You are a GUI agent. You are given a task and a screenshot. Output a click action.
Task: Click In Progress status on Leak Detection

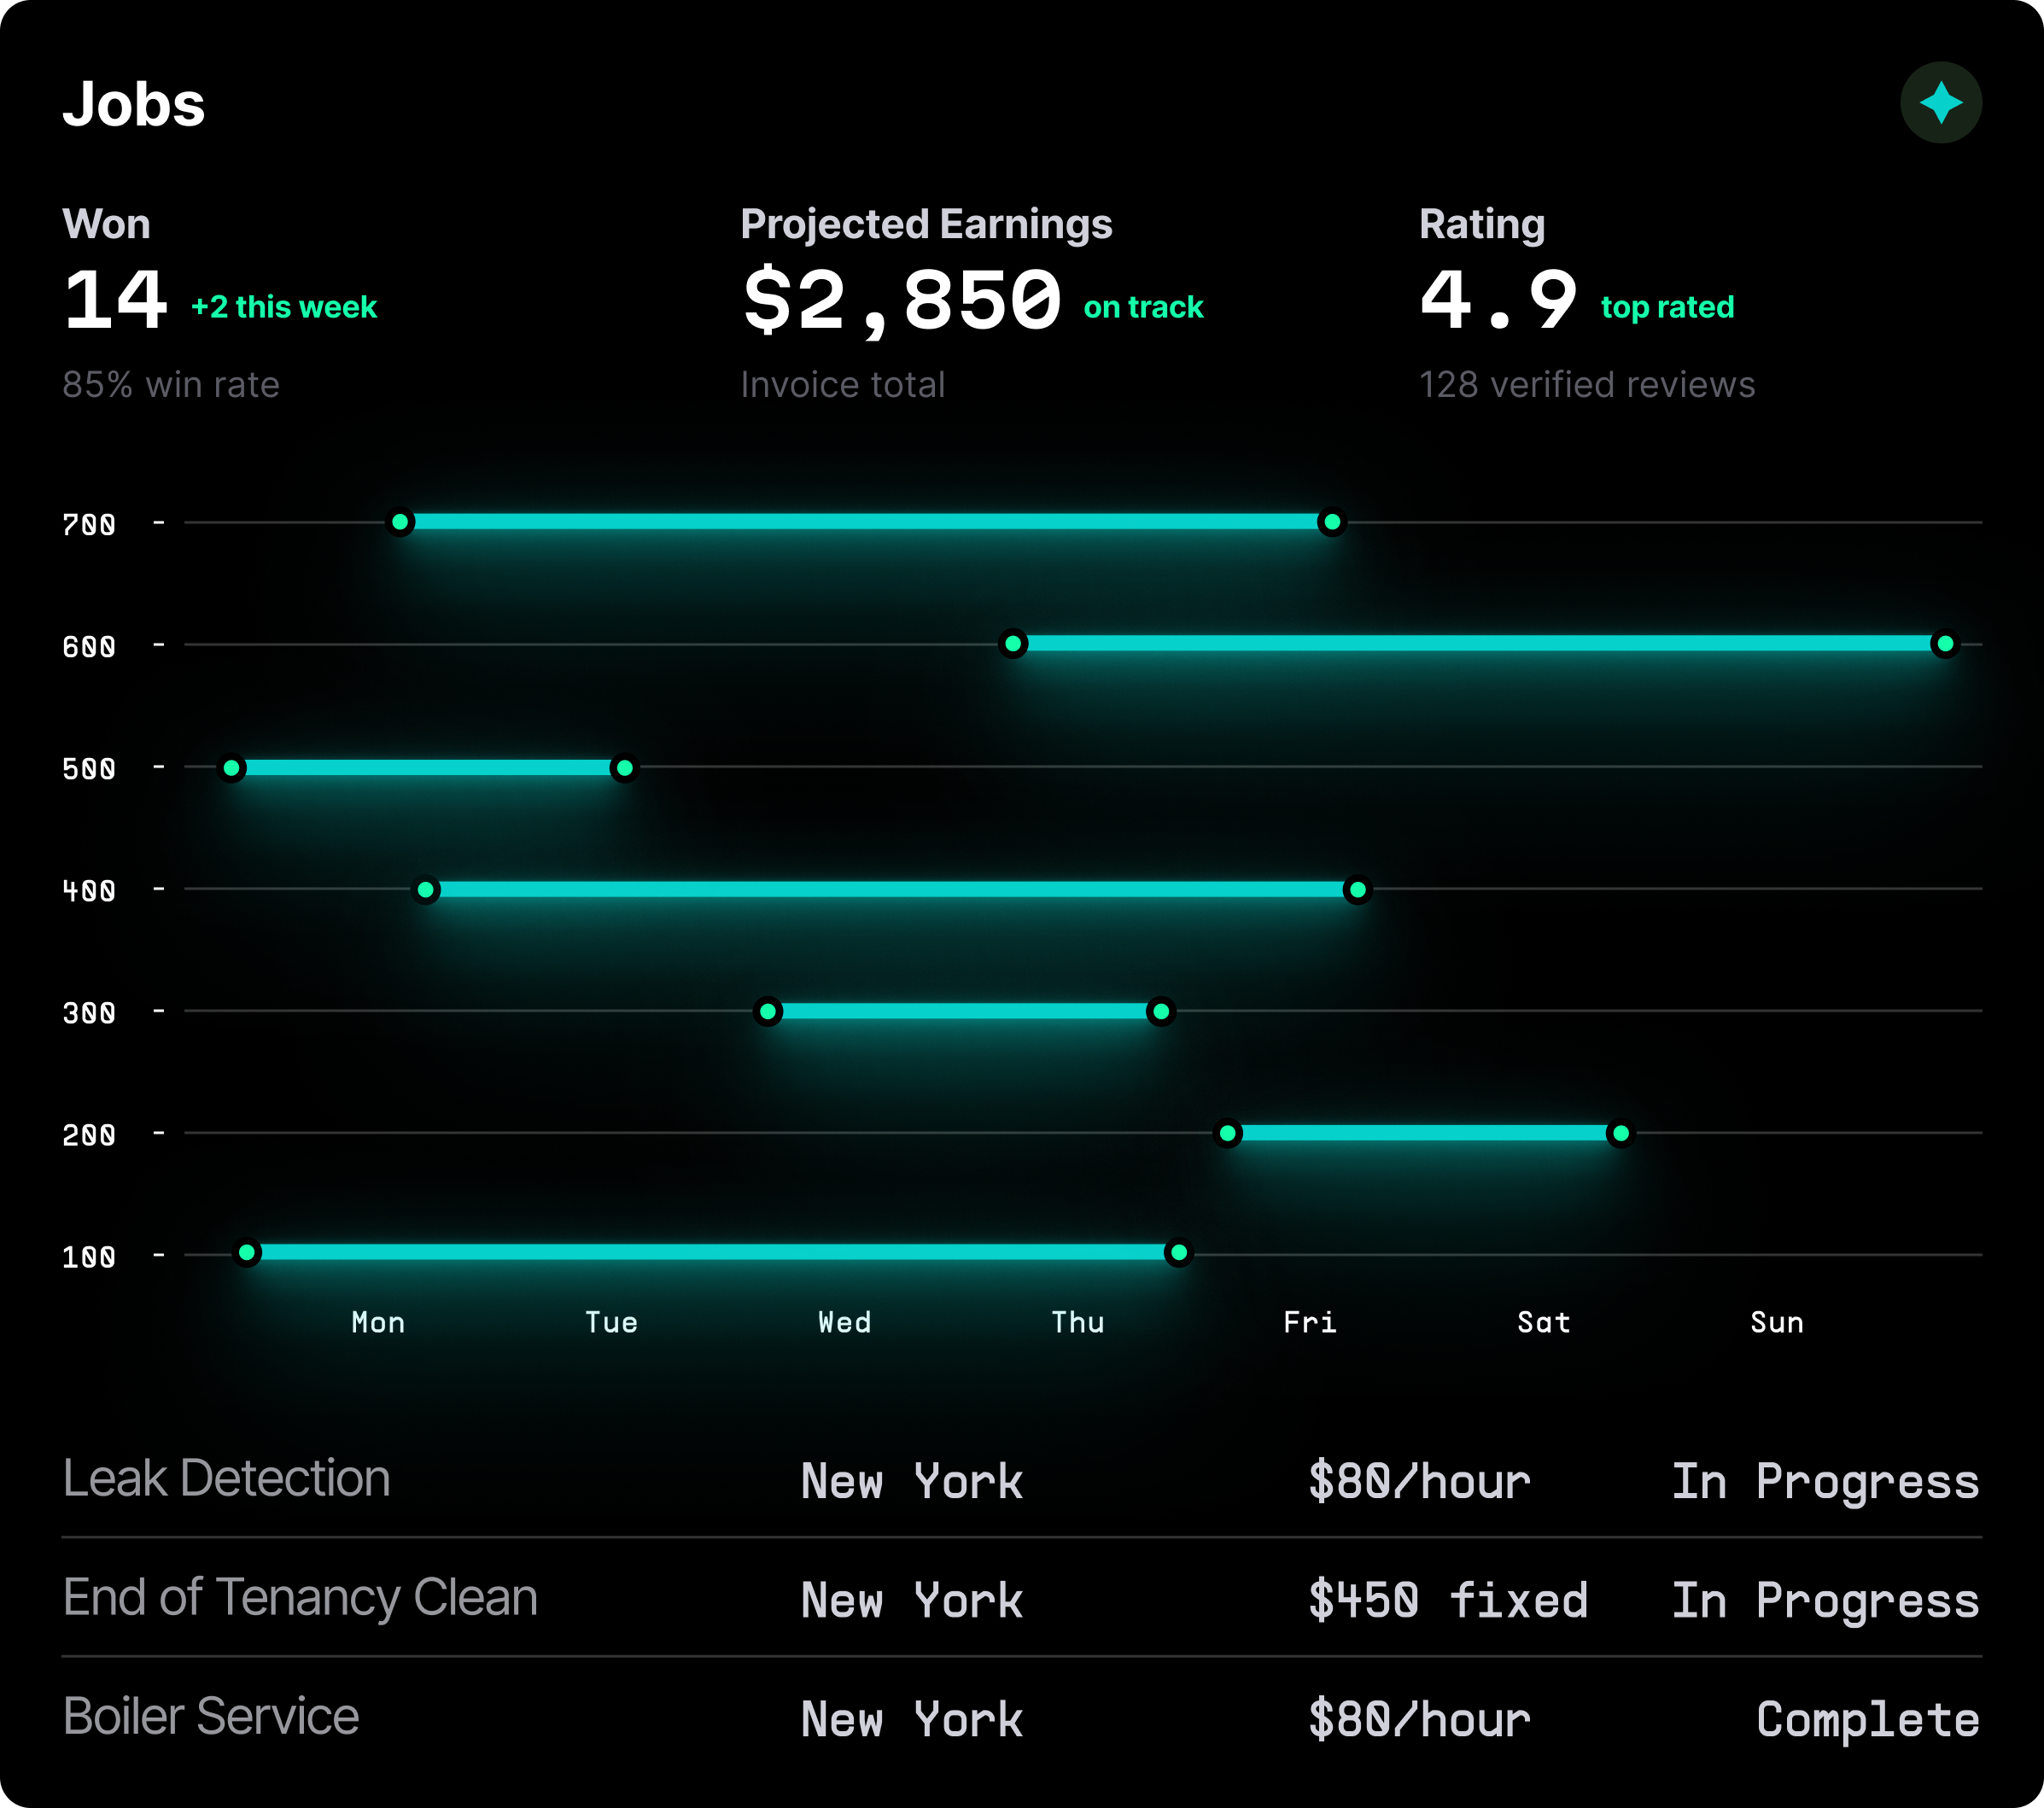click(1825, 1481)
